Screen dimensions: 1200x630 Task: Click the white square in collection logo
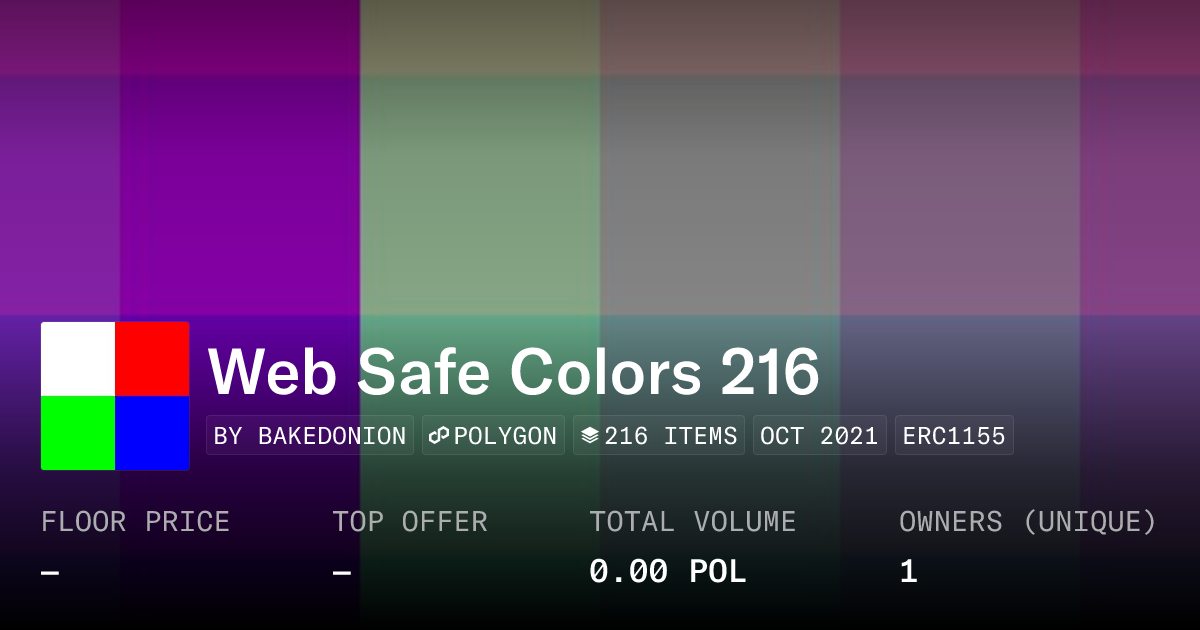tap(78, 359)
